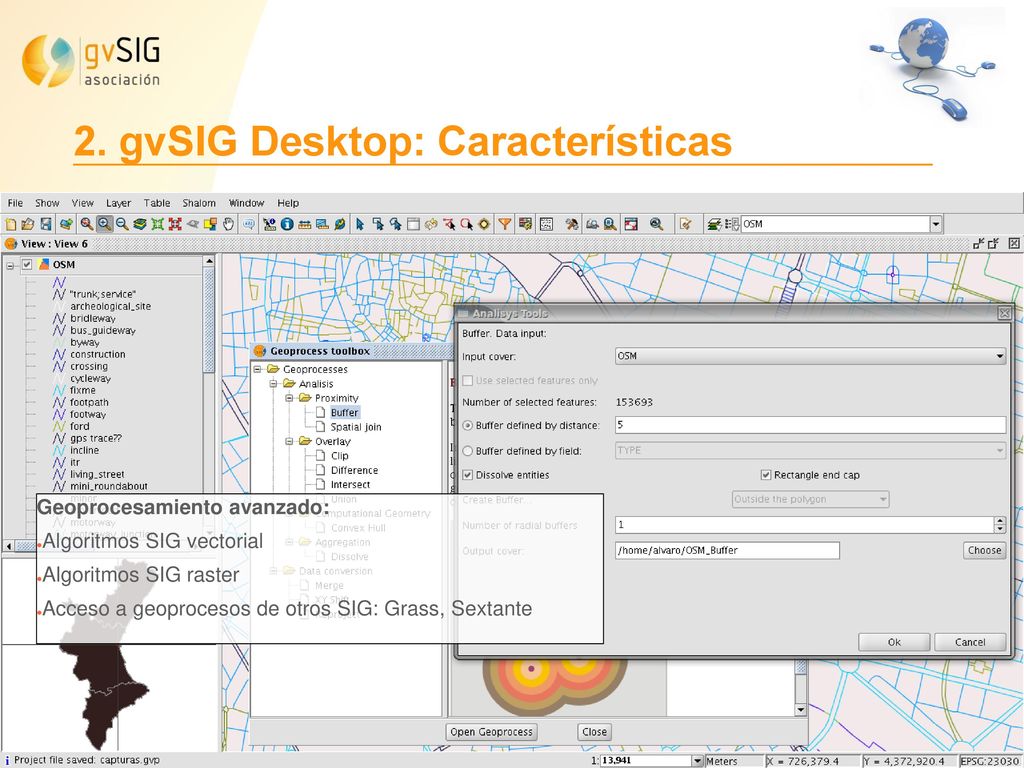Screen dimensions: 1024x768
Task: Select Difference geoprocess tree item
Action: (354, 470)
